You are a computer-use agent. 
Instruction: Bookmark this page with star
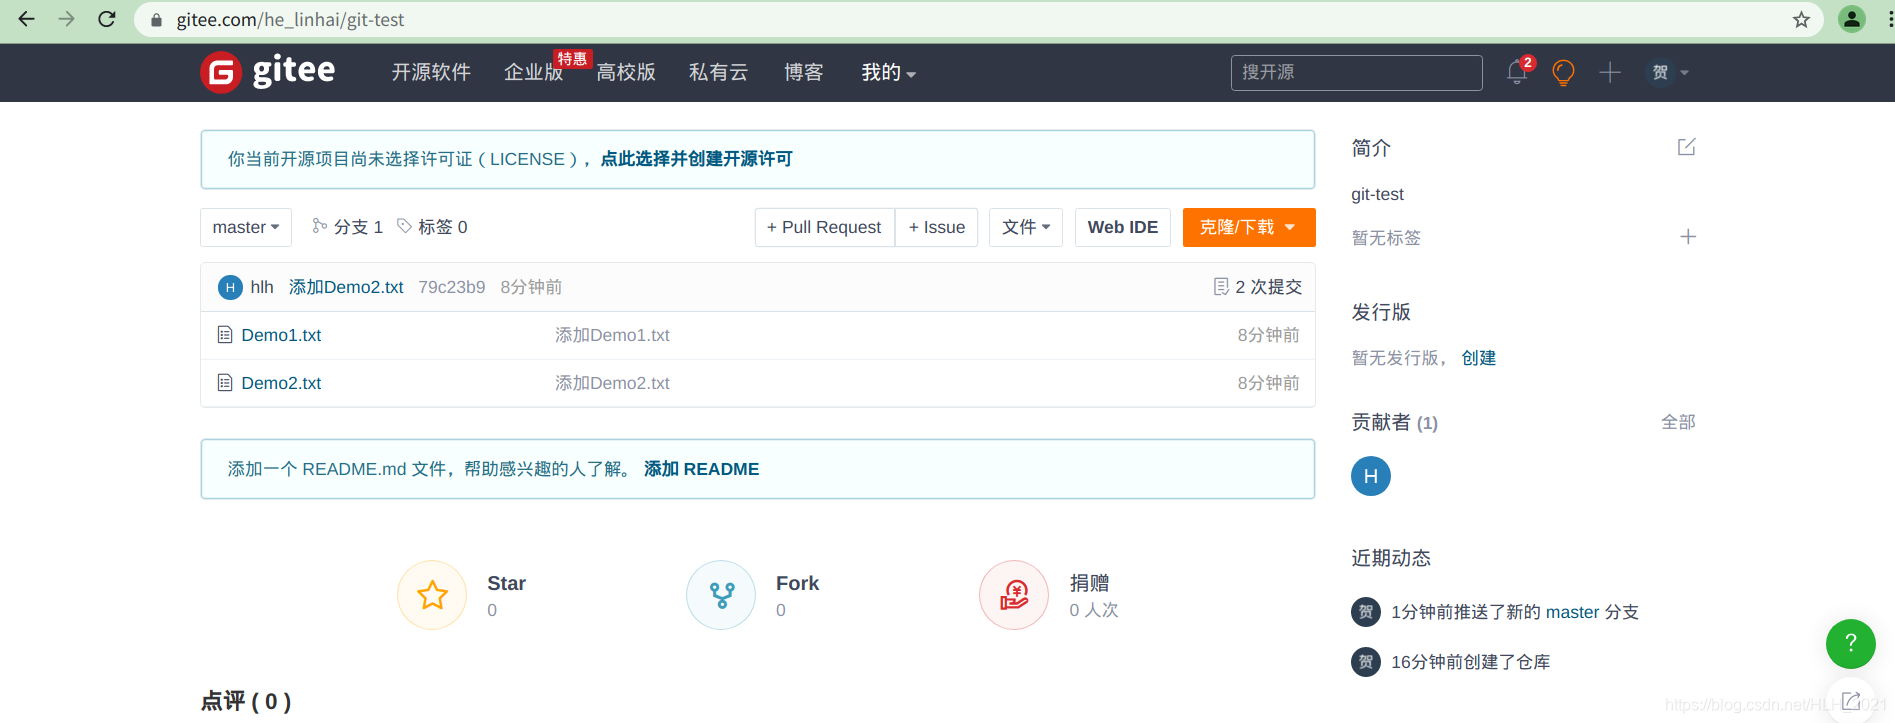pos(1801,19)
